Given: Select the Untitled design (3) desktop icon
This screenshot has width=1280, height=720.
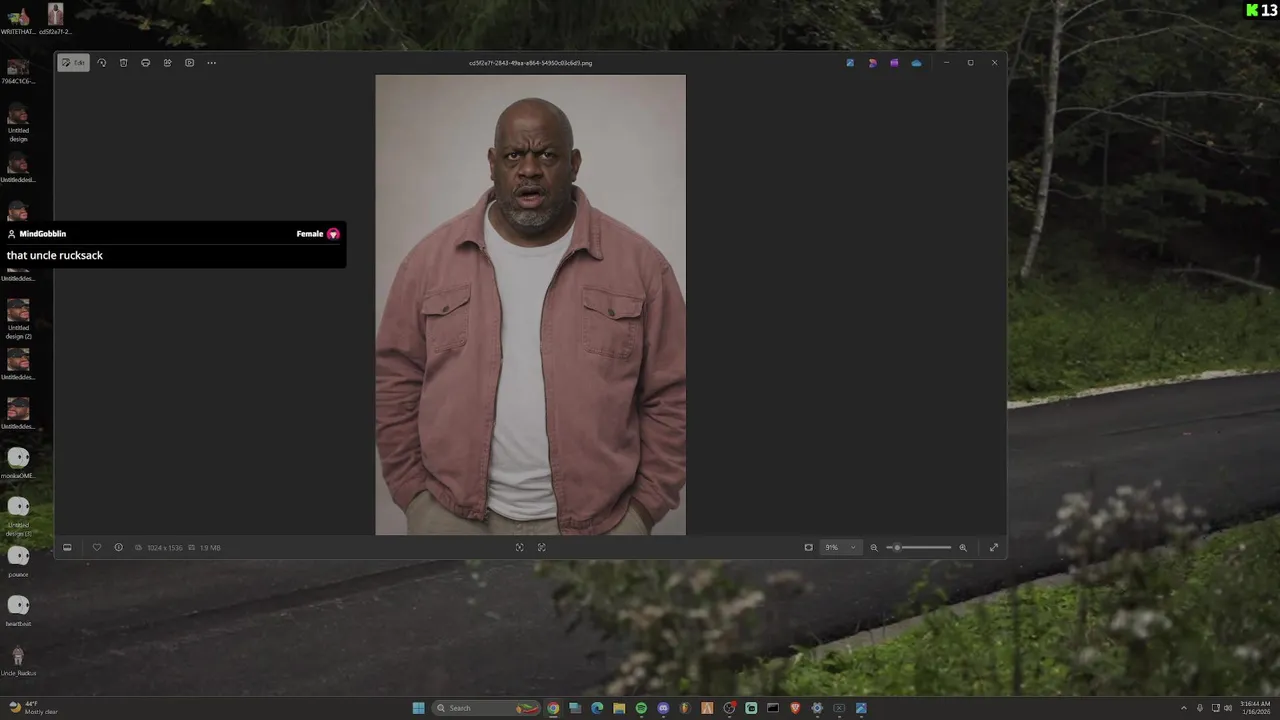Looking at the screenshot, I should point(18,516).
